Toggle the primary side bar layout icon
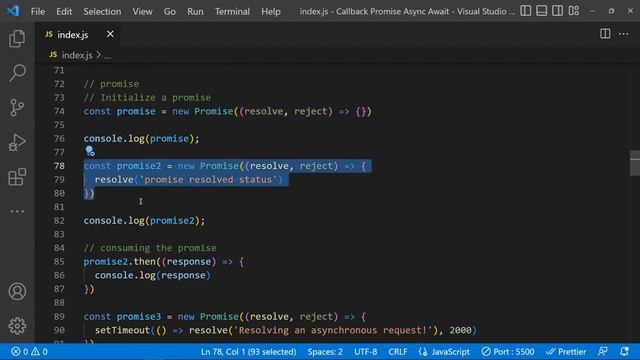 (526, 11)
